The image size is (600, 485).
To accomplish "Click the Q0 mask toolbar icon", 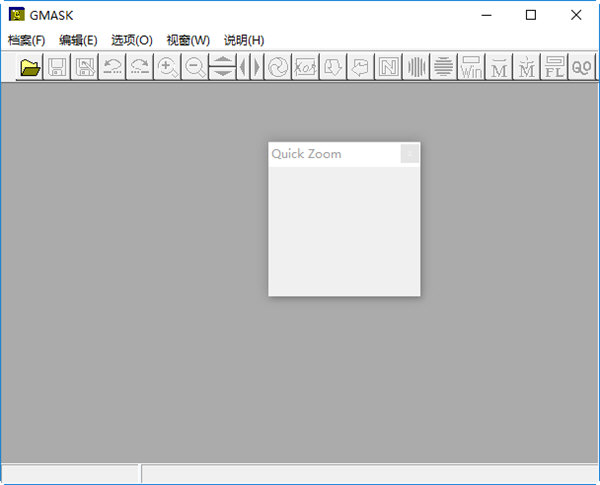I will tap(581, 68).
